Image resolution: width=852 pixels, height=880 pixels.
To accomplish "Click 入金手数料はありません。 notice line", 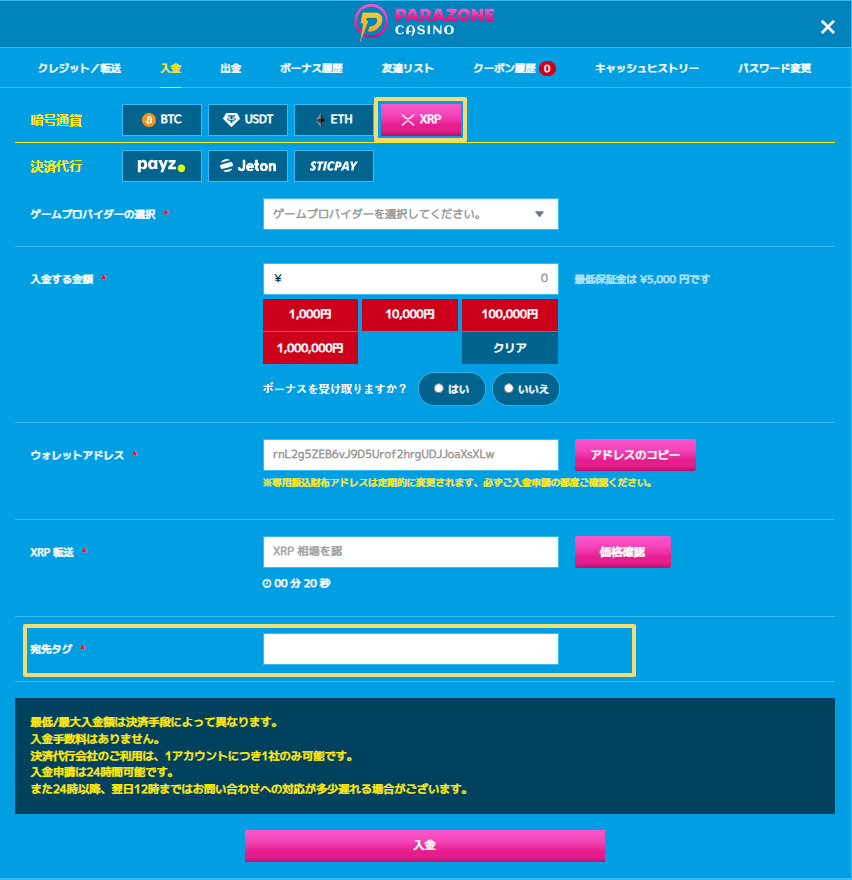I will tap(95, 739).
